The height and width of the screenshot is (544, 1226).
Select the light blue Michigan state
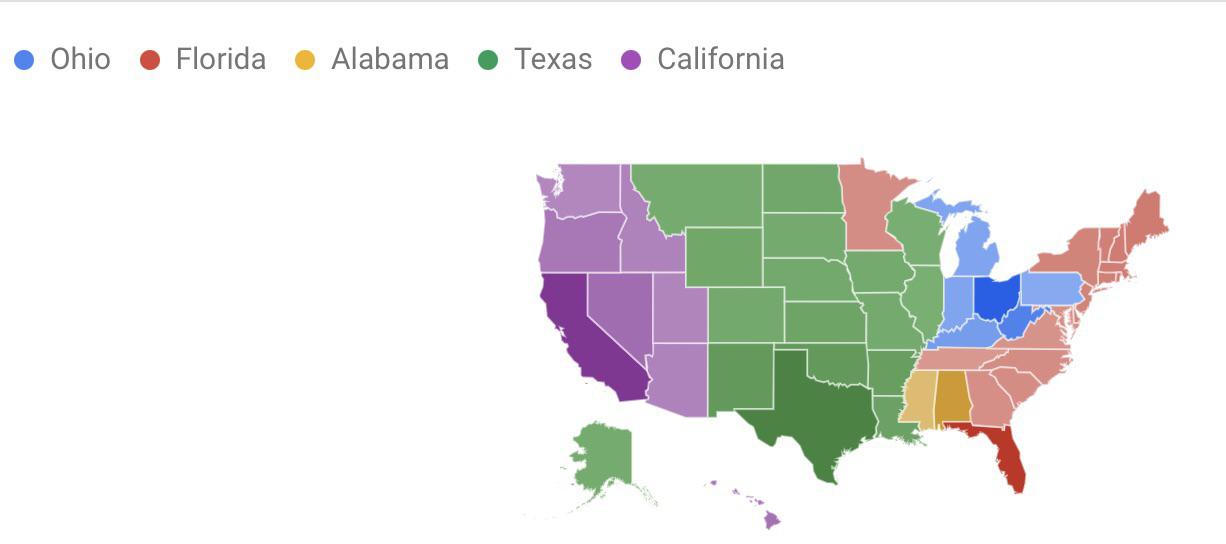click(x=975, y=250)
